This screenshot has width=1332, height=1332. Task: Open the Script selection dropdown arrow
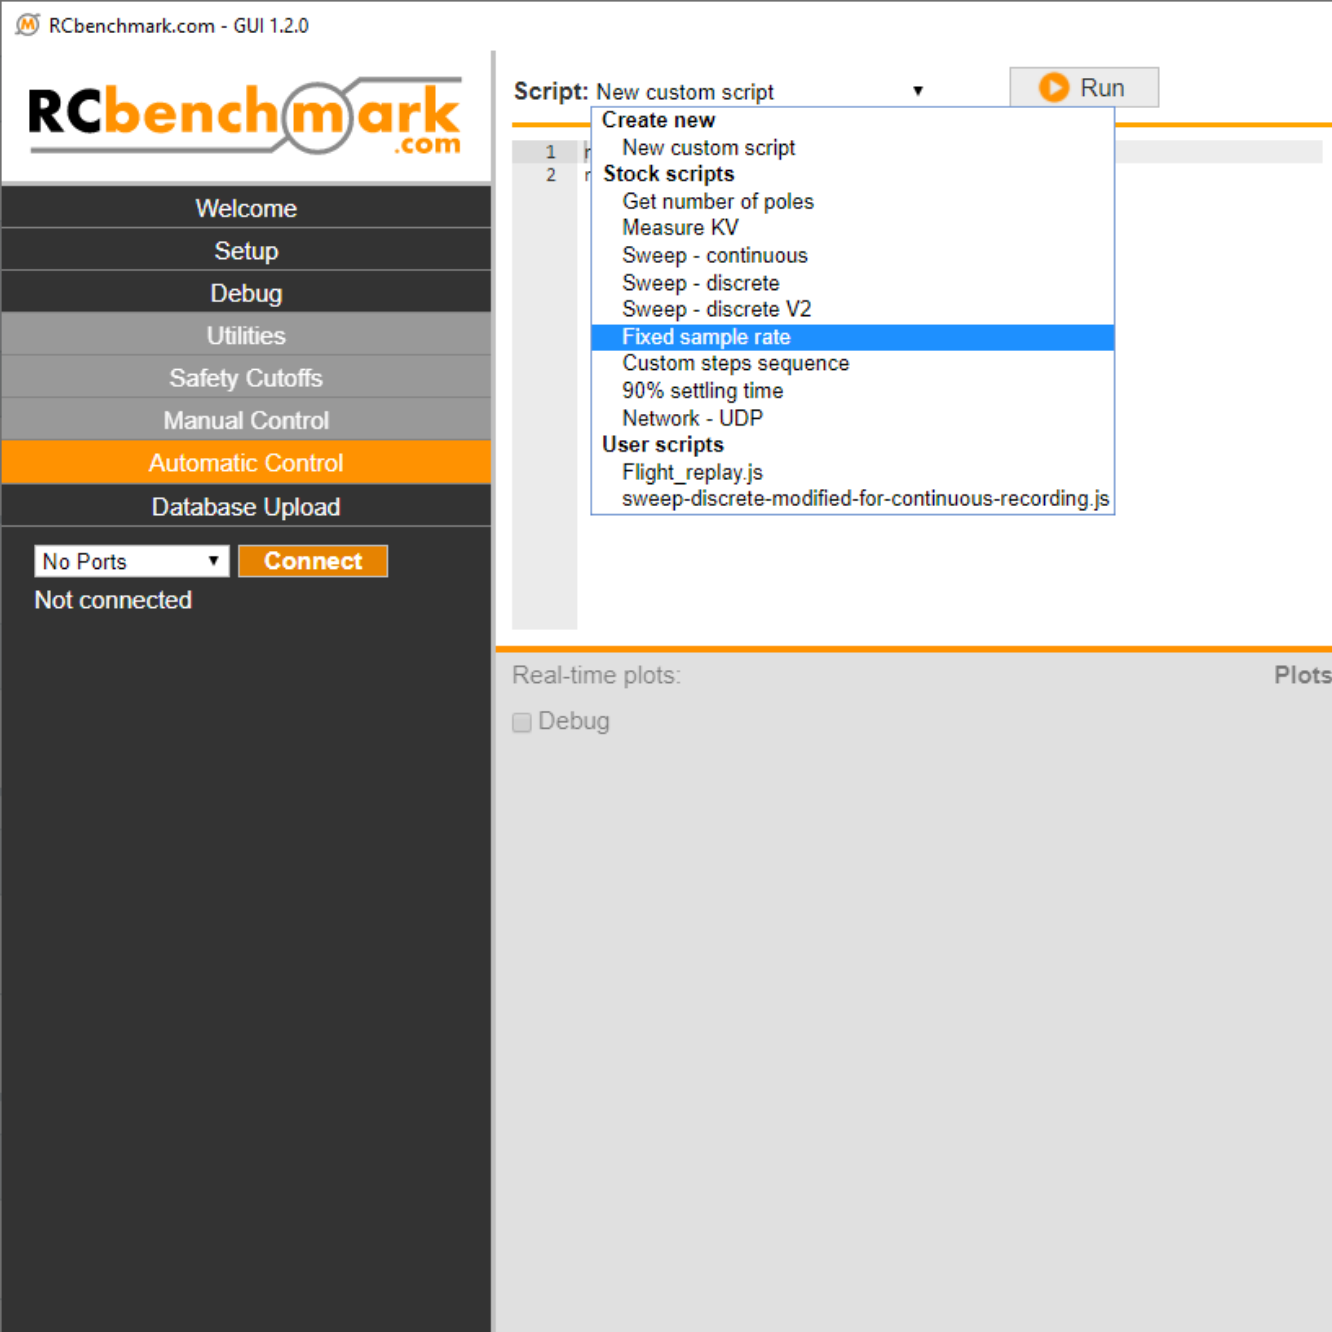[x=917, y=91]
